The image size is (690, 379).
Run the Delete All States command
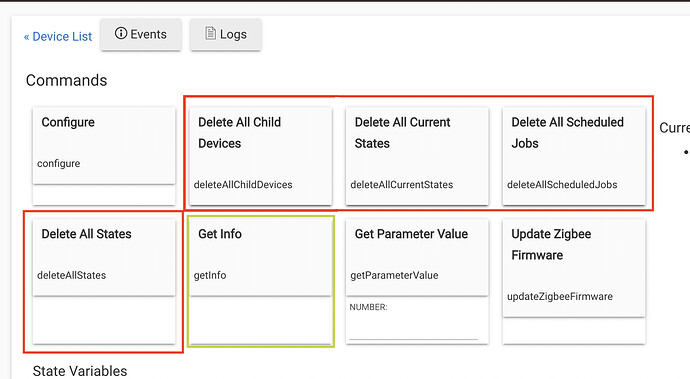coord(104,257)
